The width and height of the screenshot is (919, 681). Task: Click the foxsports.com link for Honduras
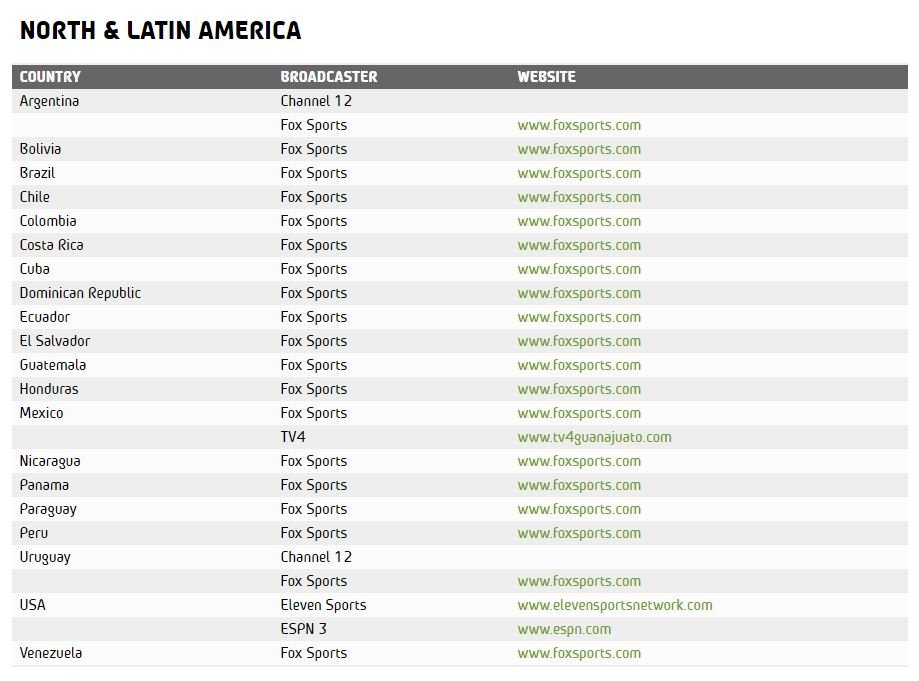coord(579,389)
